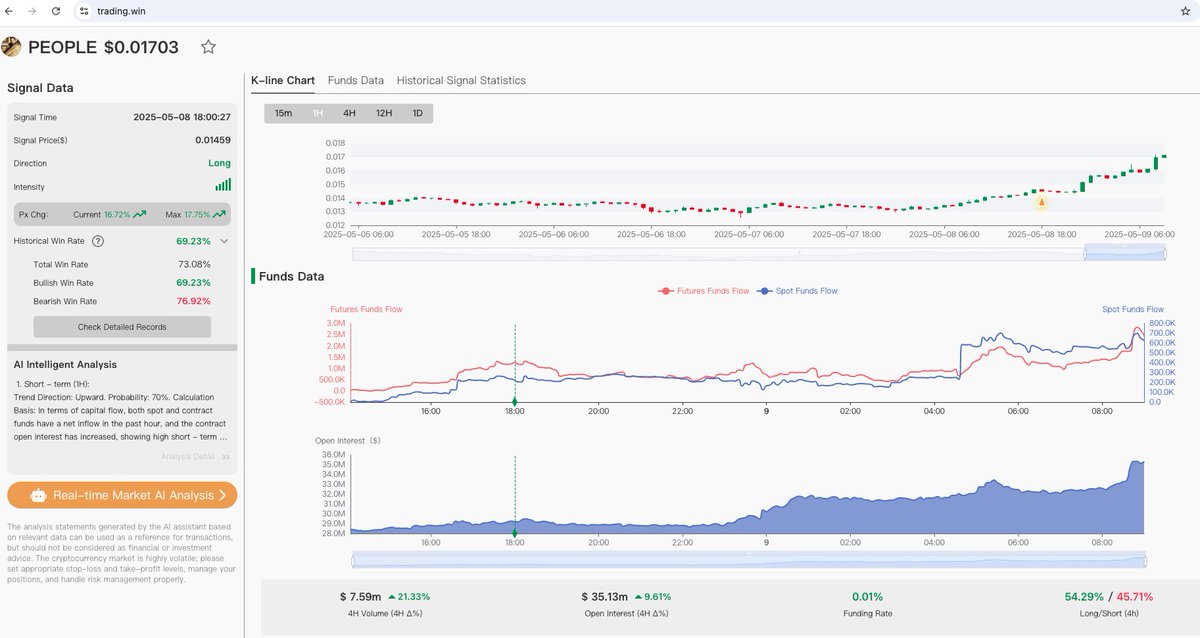Click the Signal Time 2025-05-08 18:00:27
This screenshot has width=1200, height=638.
pos(182,117)
